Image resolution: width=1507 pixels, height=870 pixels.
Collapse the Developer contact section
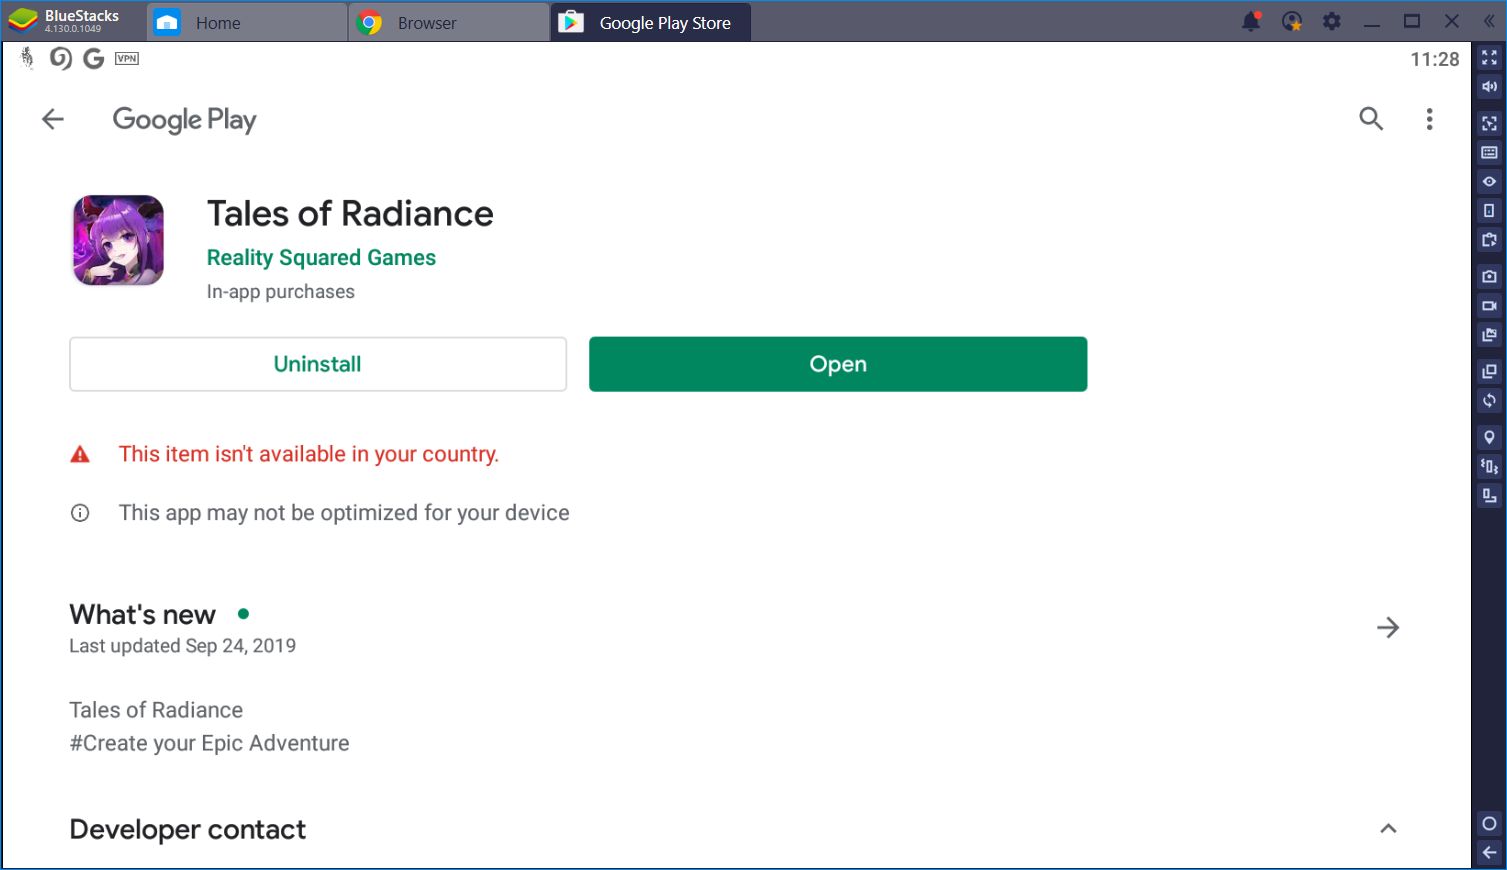click(x=1388, y=829)
